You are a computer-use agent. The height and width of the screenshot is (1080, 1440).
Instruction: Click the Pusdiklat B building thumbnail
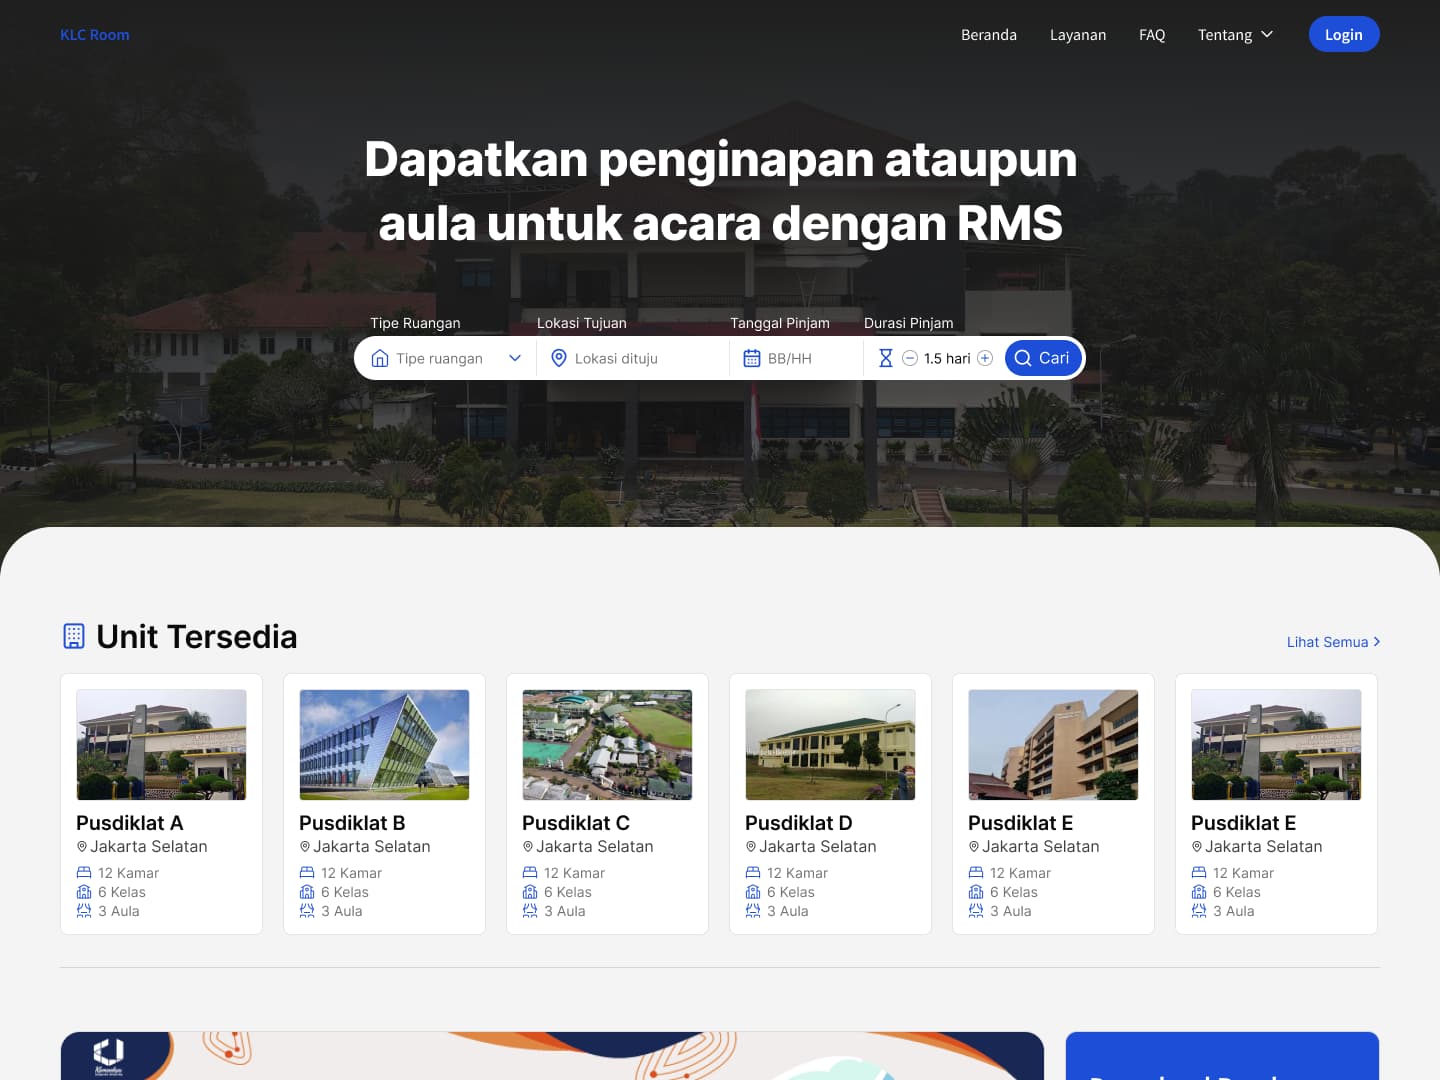(x=384, y=744)
